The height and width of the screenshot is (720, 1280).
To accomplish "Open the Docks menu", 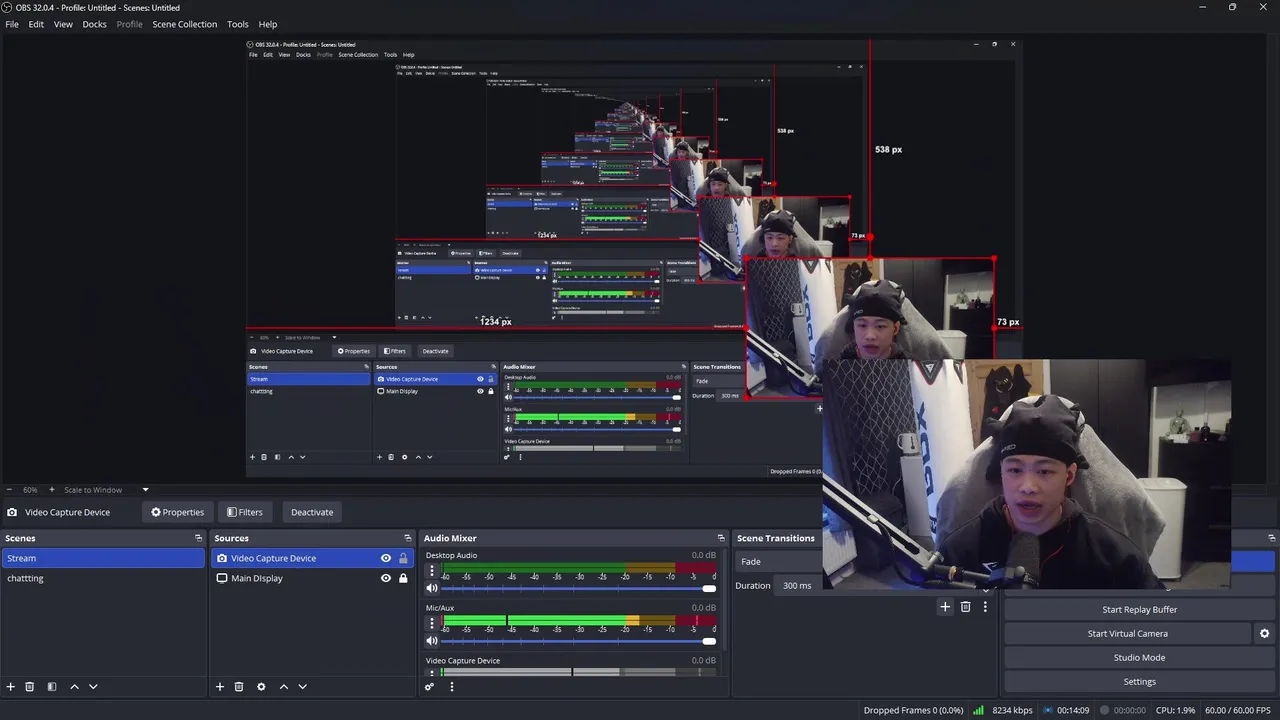I will click(x=94, y=24).
